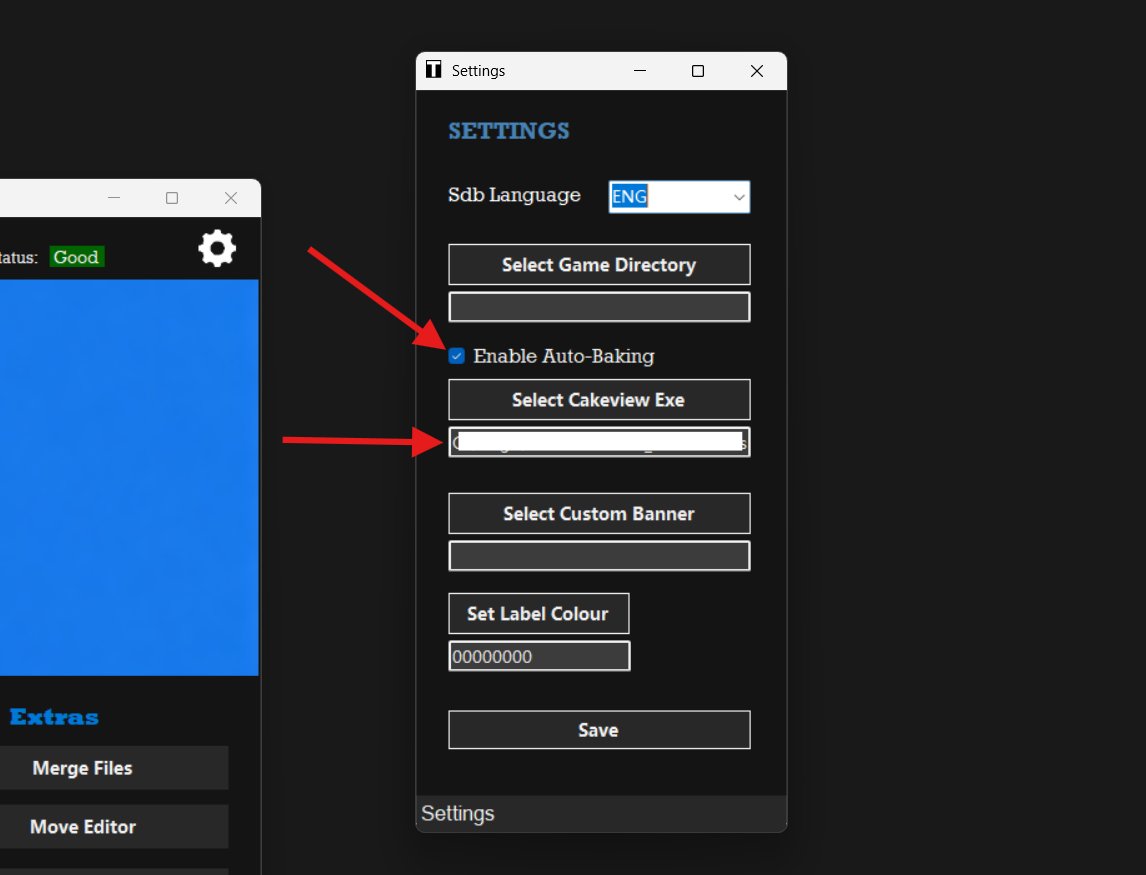
Task: Click the Select Custom Banner button
Action: [598, 513]
